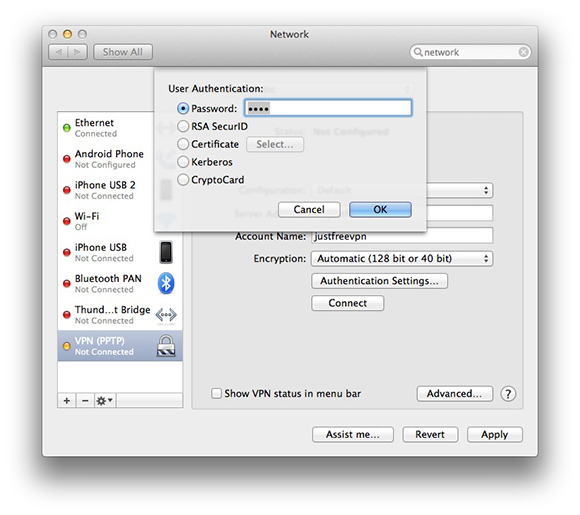Click Android Phone red status dot

coord(67,159)
